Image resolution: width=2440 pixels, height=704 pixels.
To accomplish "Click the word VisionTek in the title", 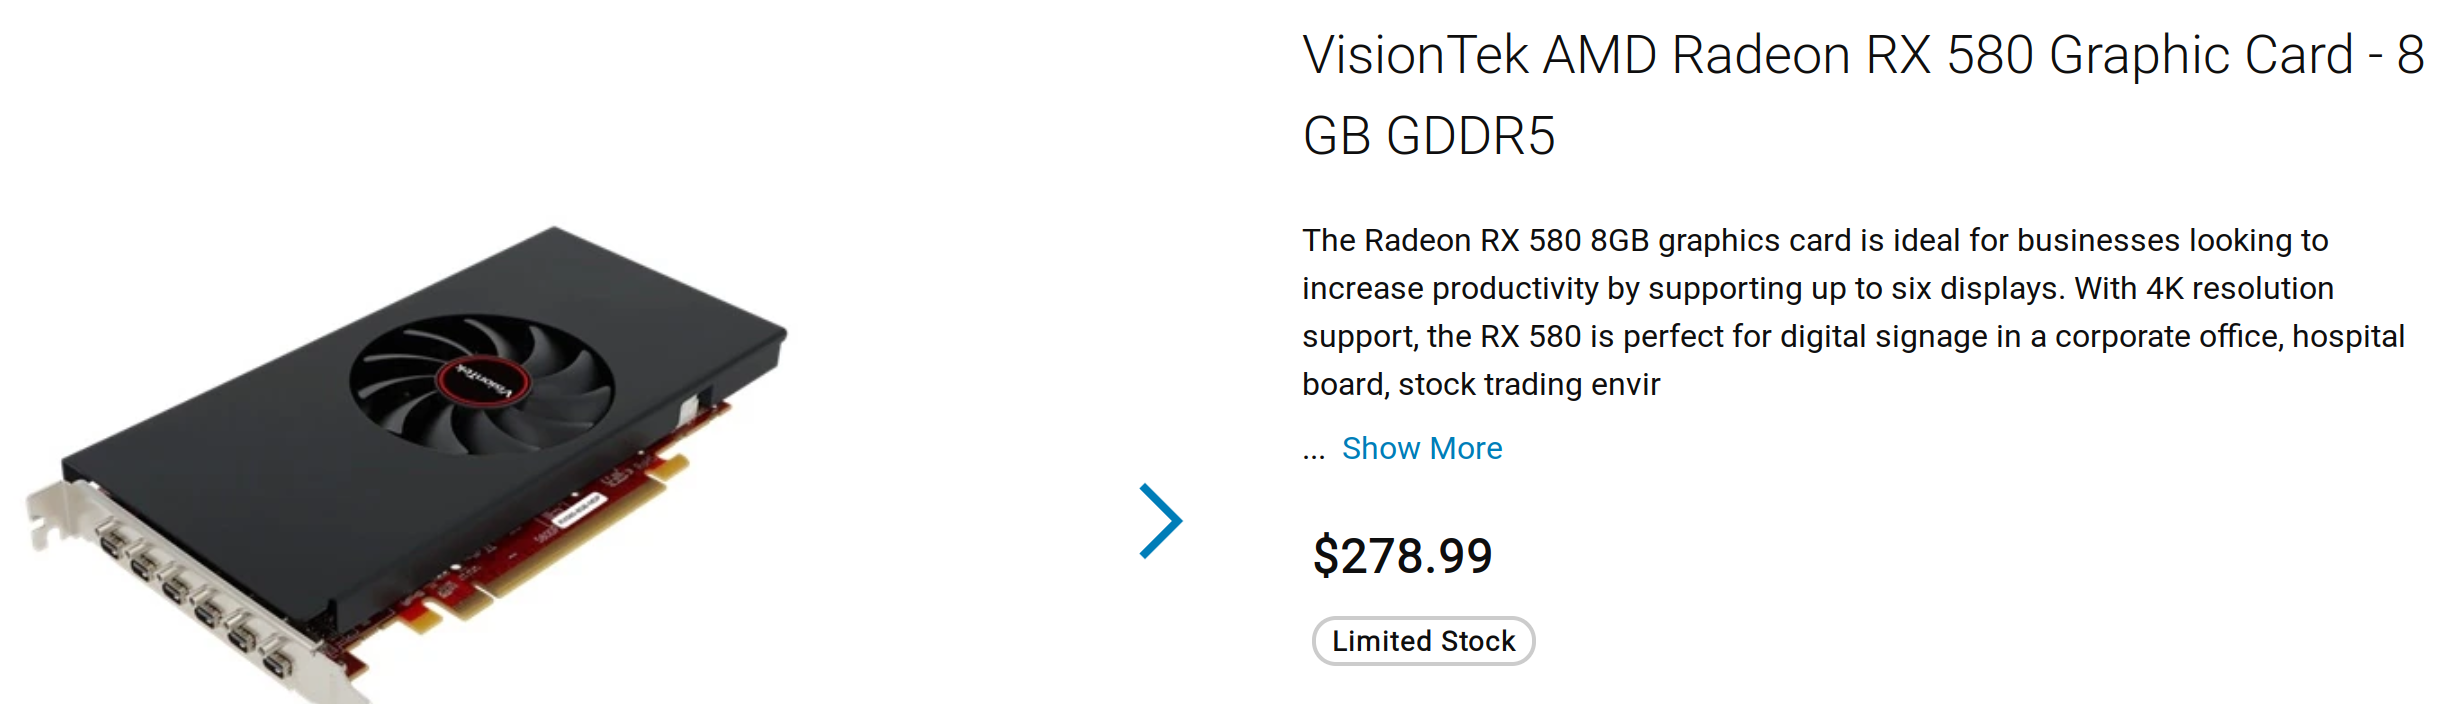I will 1415,56.
